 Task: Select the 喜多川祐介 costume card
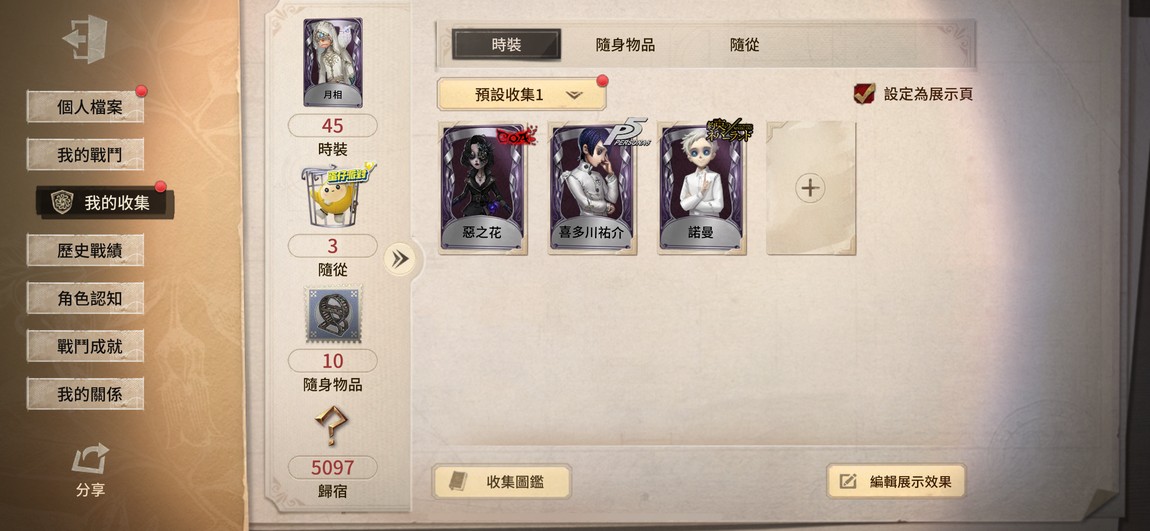tap(592, 188)
